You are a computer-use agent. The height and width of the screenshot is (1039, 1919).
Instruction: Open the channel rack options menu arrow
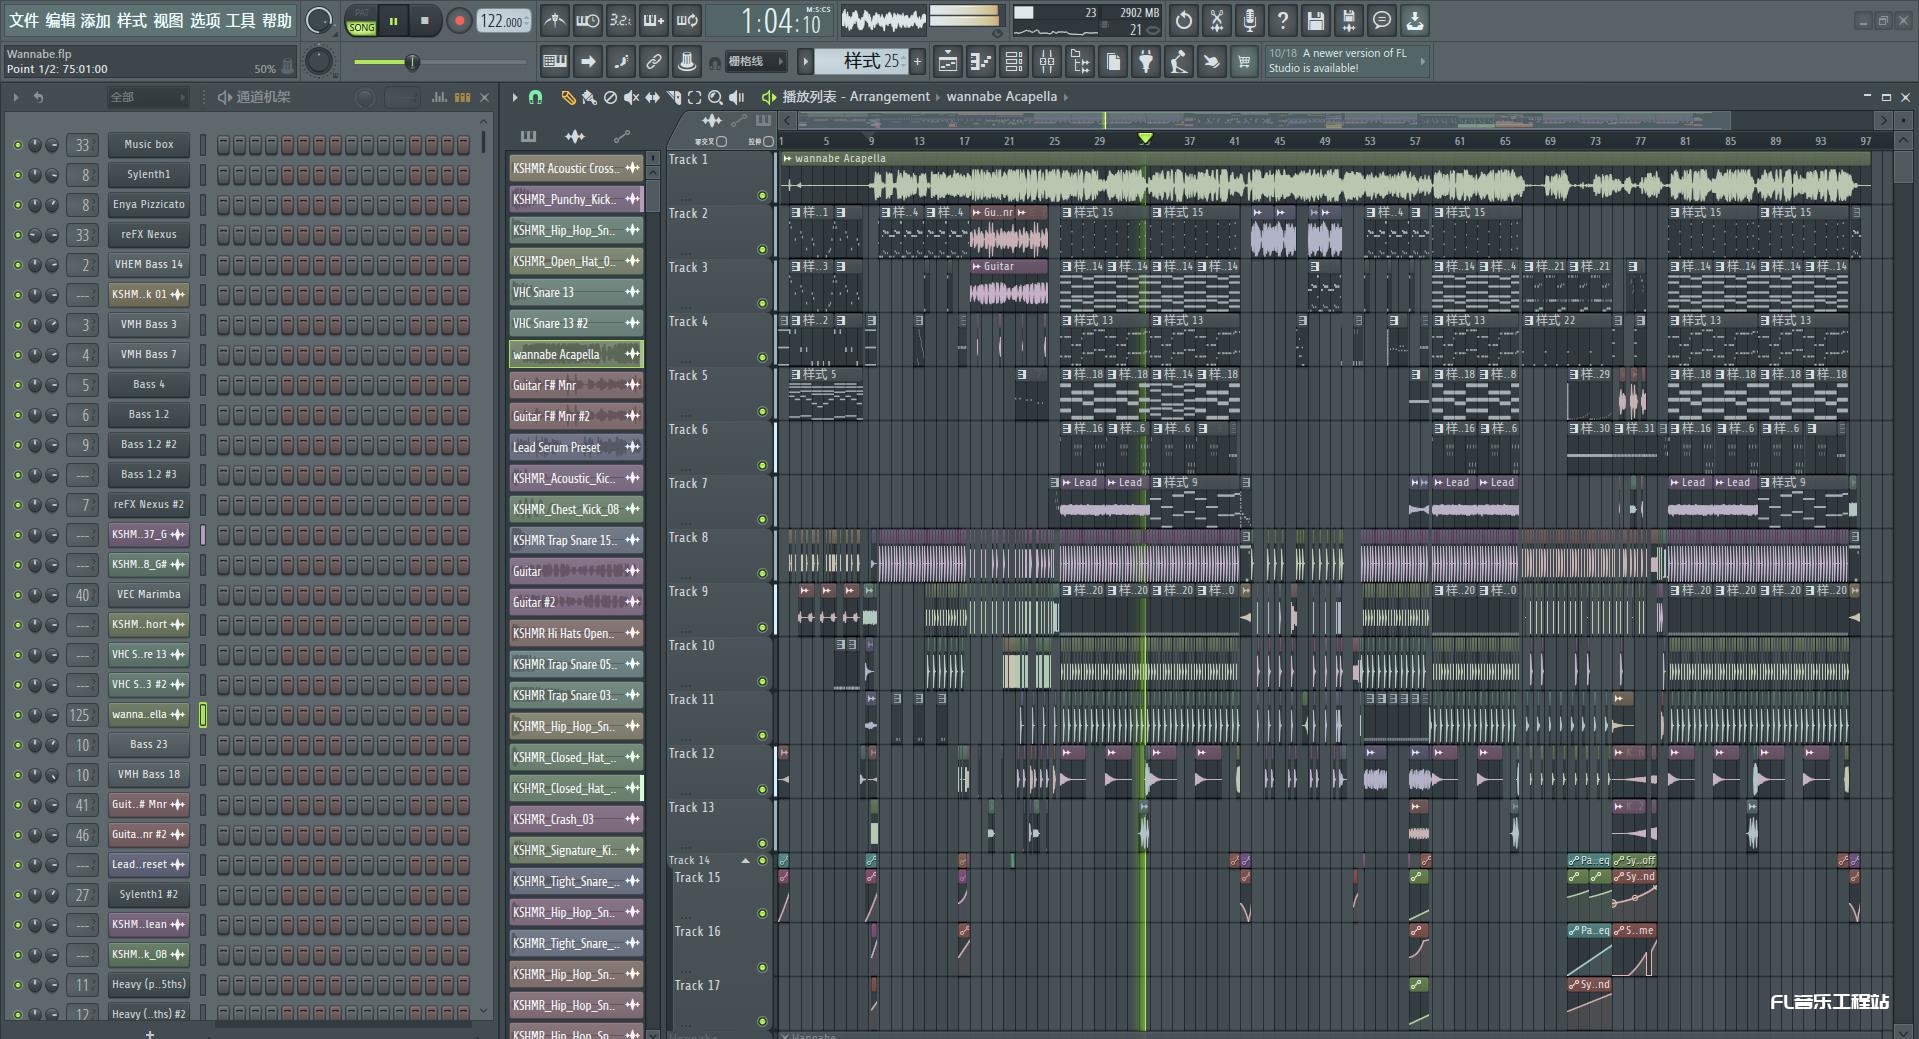(x=15, y=97)
